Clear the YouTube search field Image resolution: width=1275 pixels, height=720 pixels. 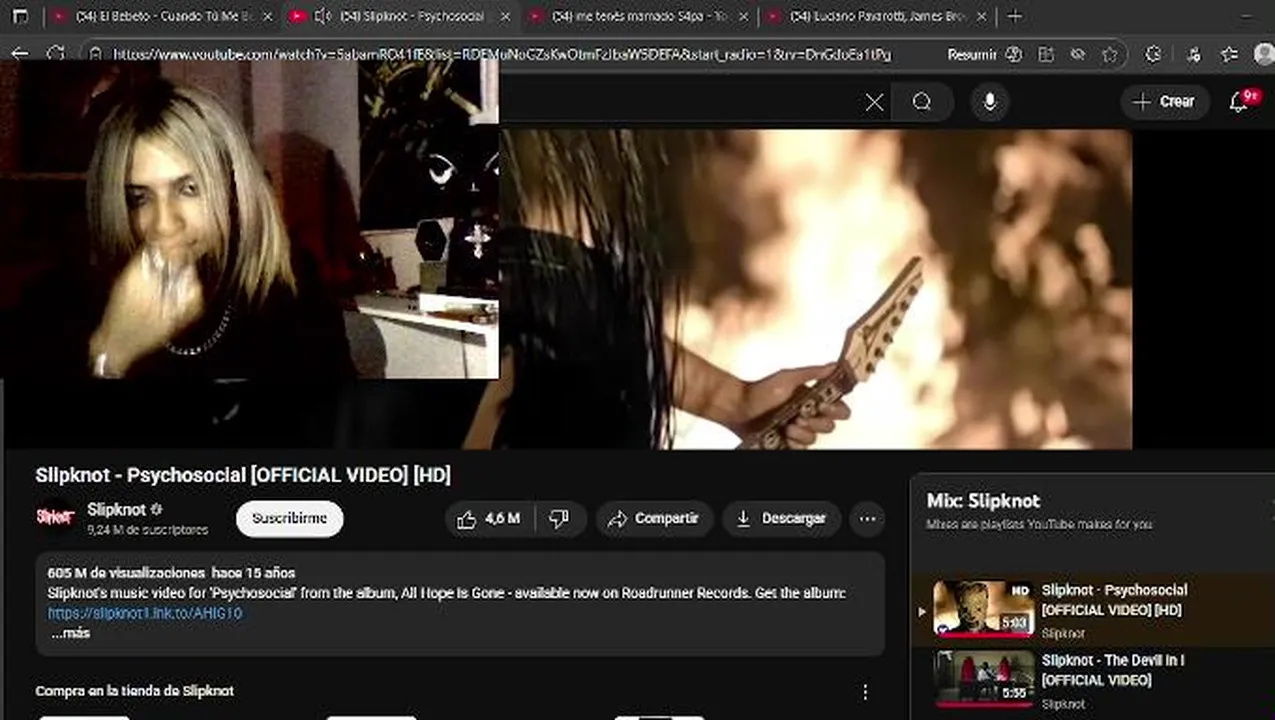pyautogui.click(x=874, y=102)
